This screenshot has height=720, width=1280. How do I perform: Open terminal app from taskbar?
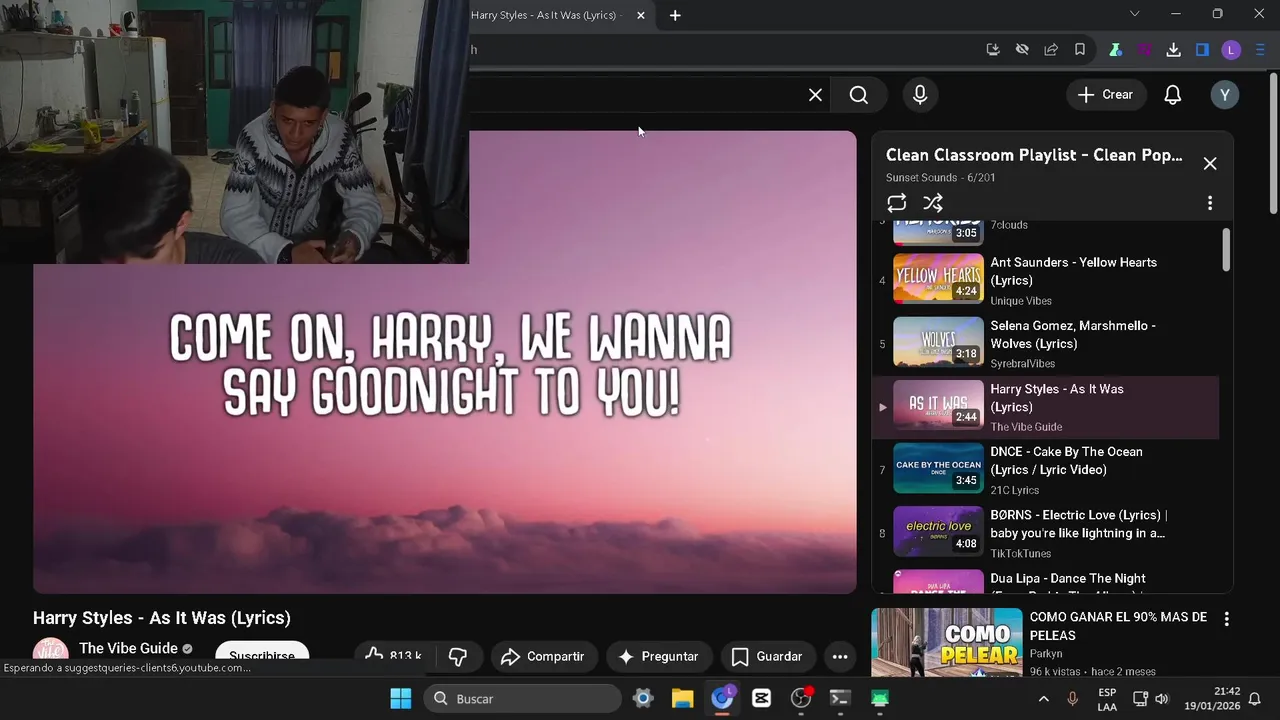(840, 698)
